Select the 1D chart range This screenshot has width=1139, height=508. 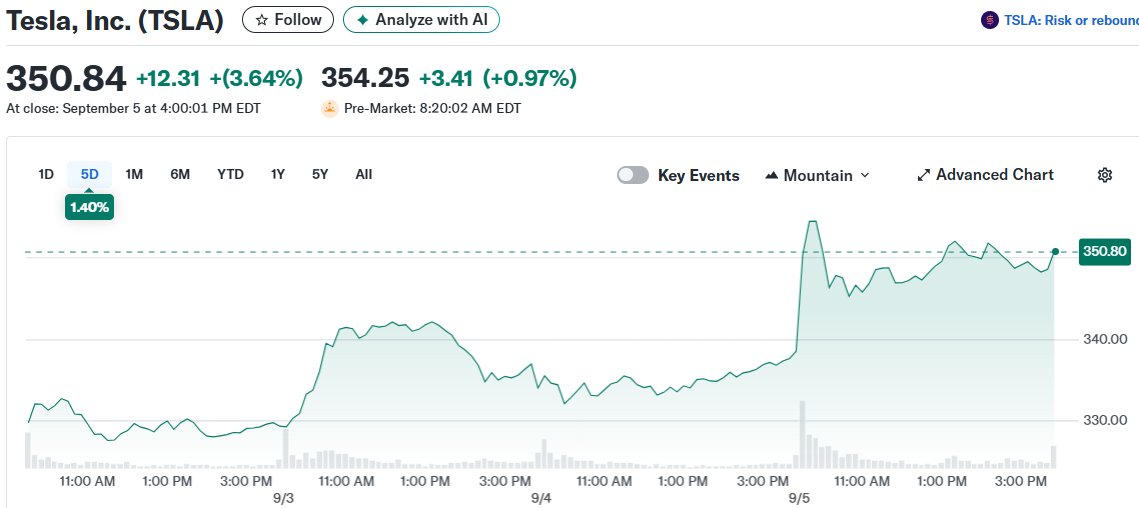point(46,174)
